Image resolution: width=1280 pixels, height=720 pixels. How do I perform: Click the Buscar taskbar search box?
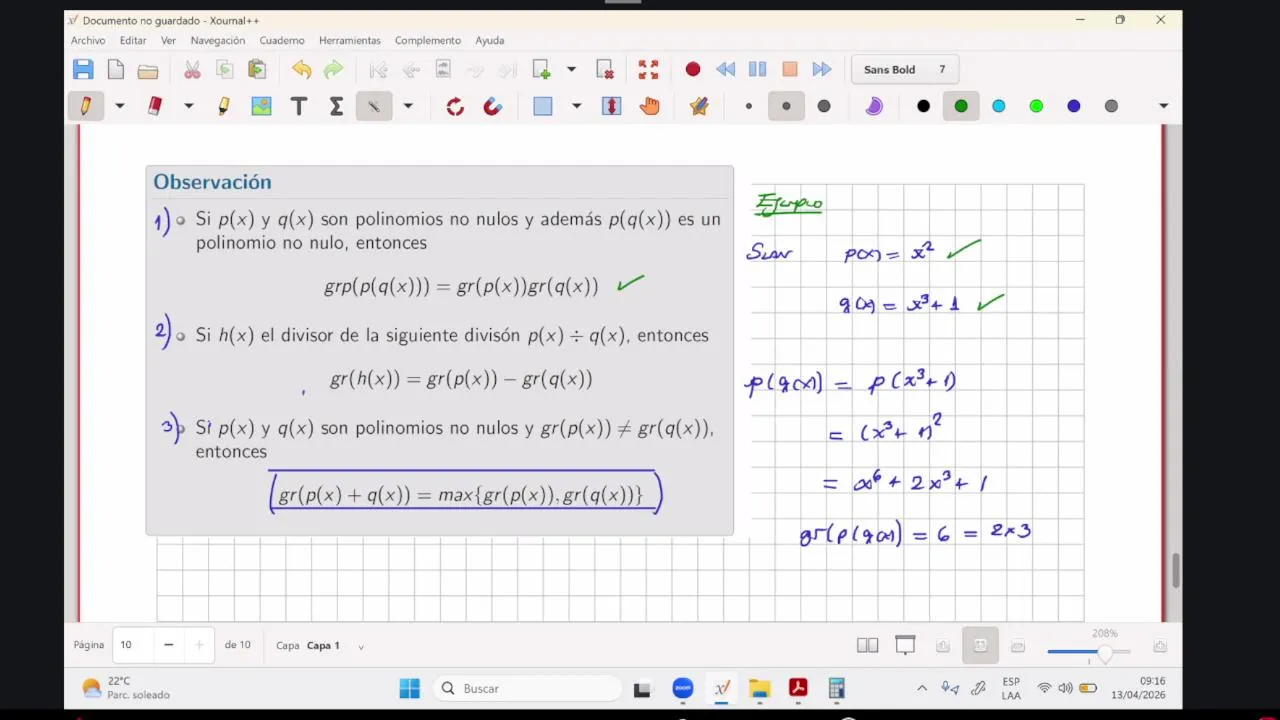point(528,688)
